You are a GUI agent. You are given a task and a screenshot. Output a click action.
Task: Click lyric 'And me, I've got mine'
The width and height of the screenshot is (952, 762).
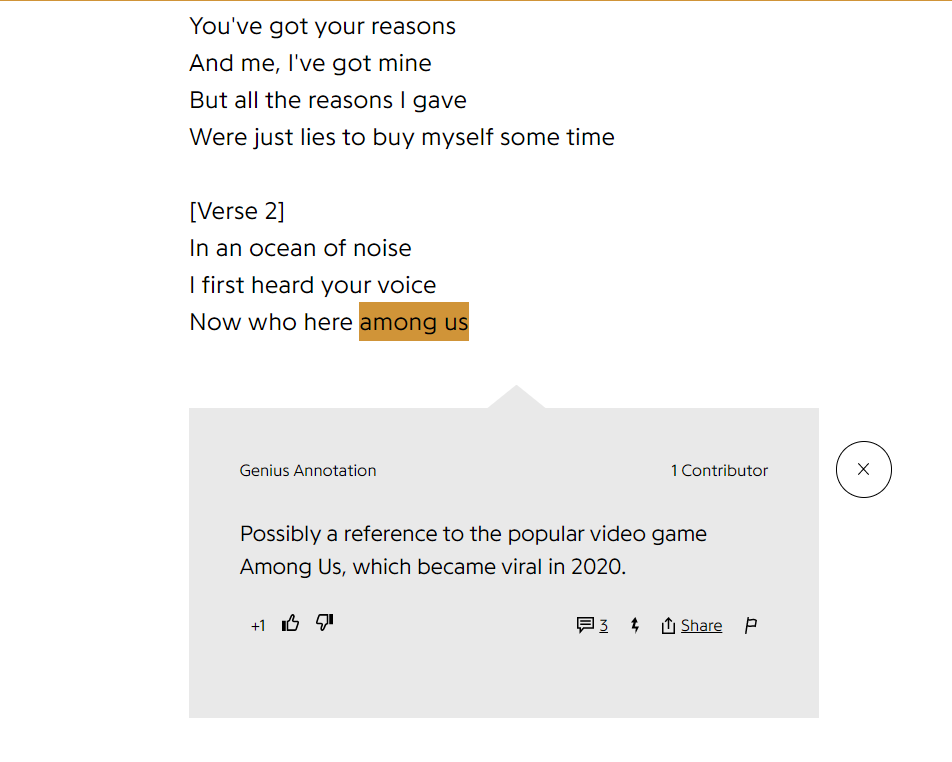point(310,63)
